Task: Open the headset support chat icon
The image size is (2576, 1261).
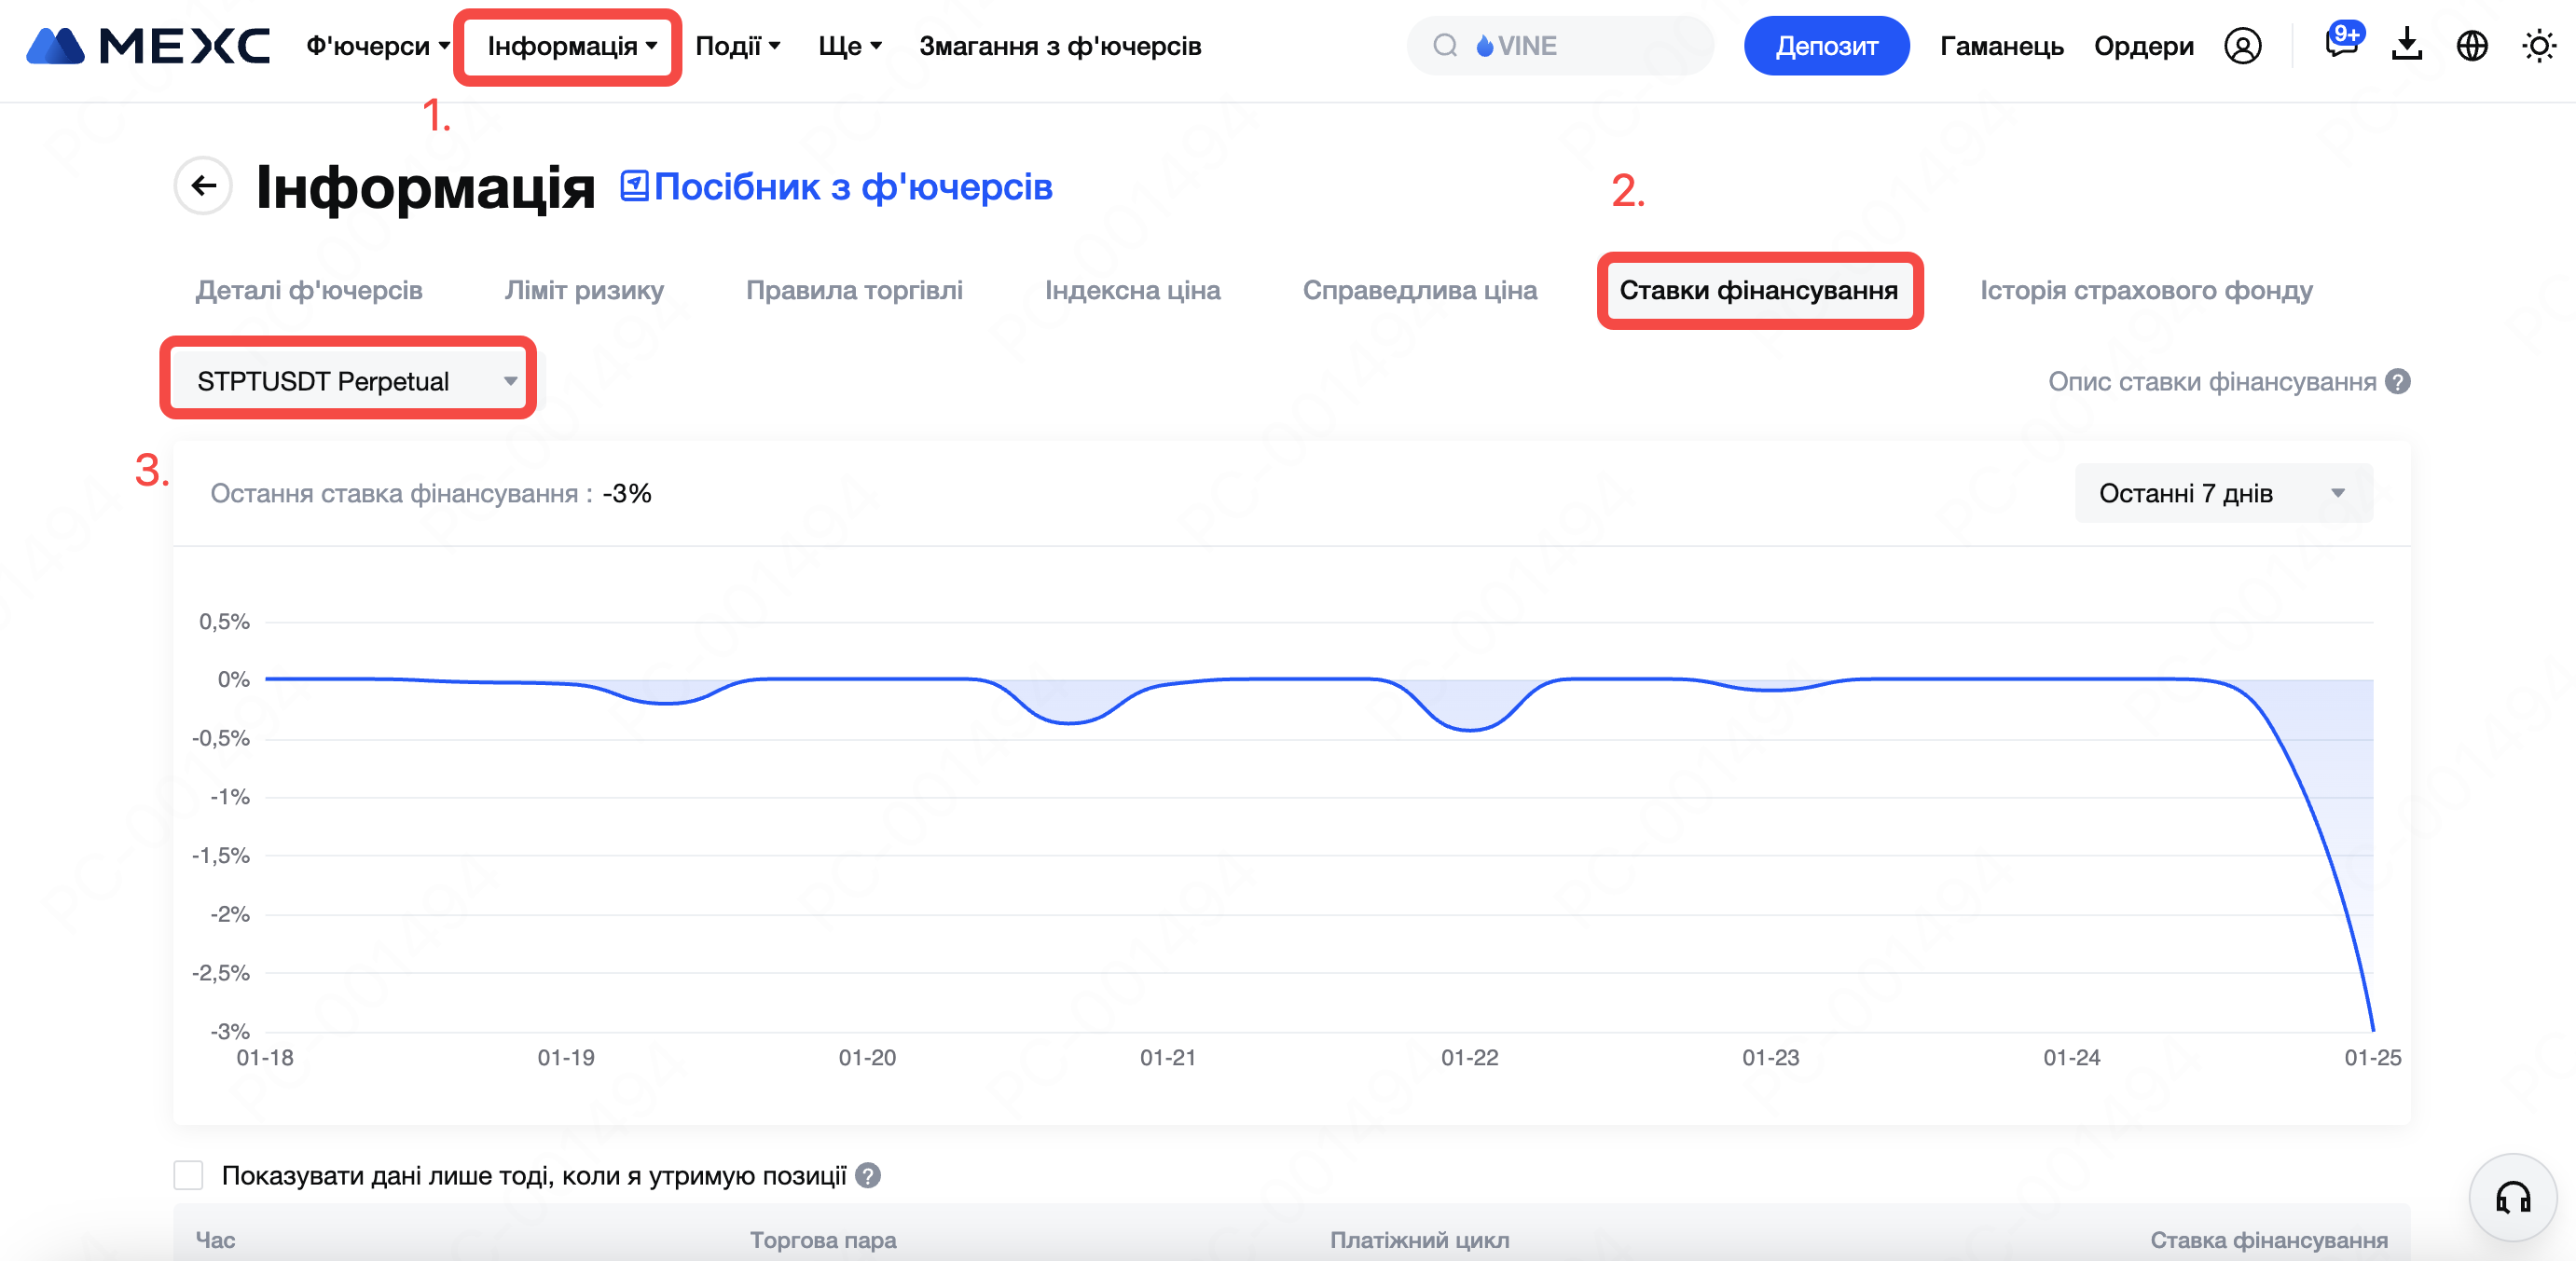Action: pos(2512,1197)
